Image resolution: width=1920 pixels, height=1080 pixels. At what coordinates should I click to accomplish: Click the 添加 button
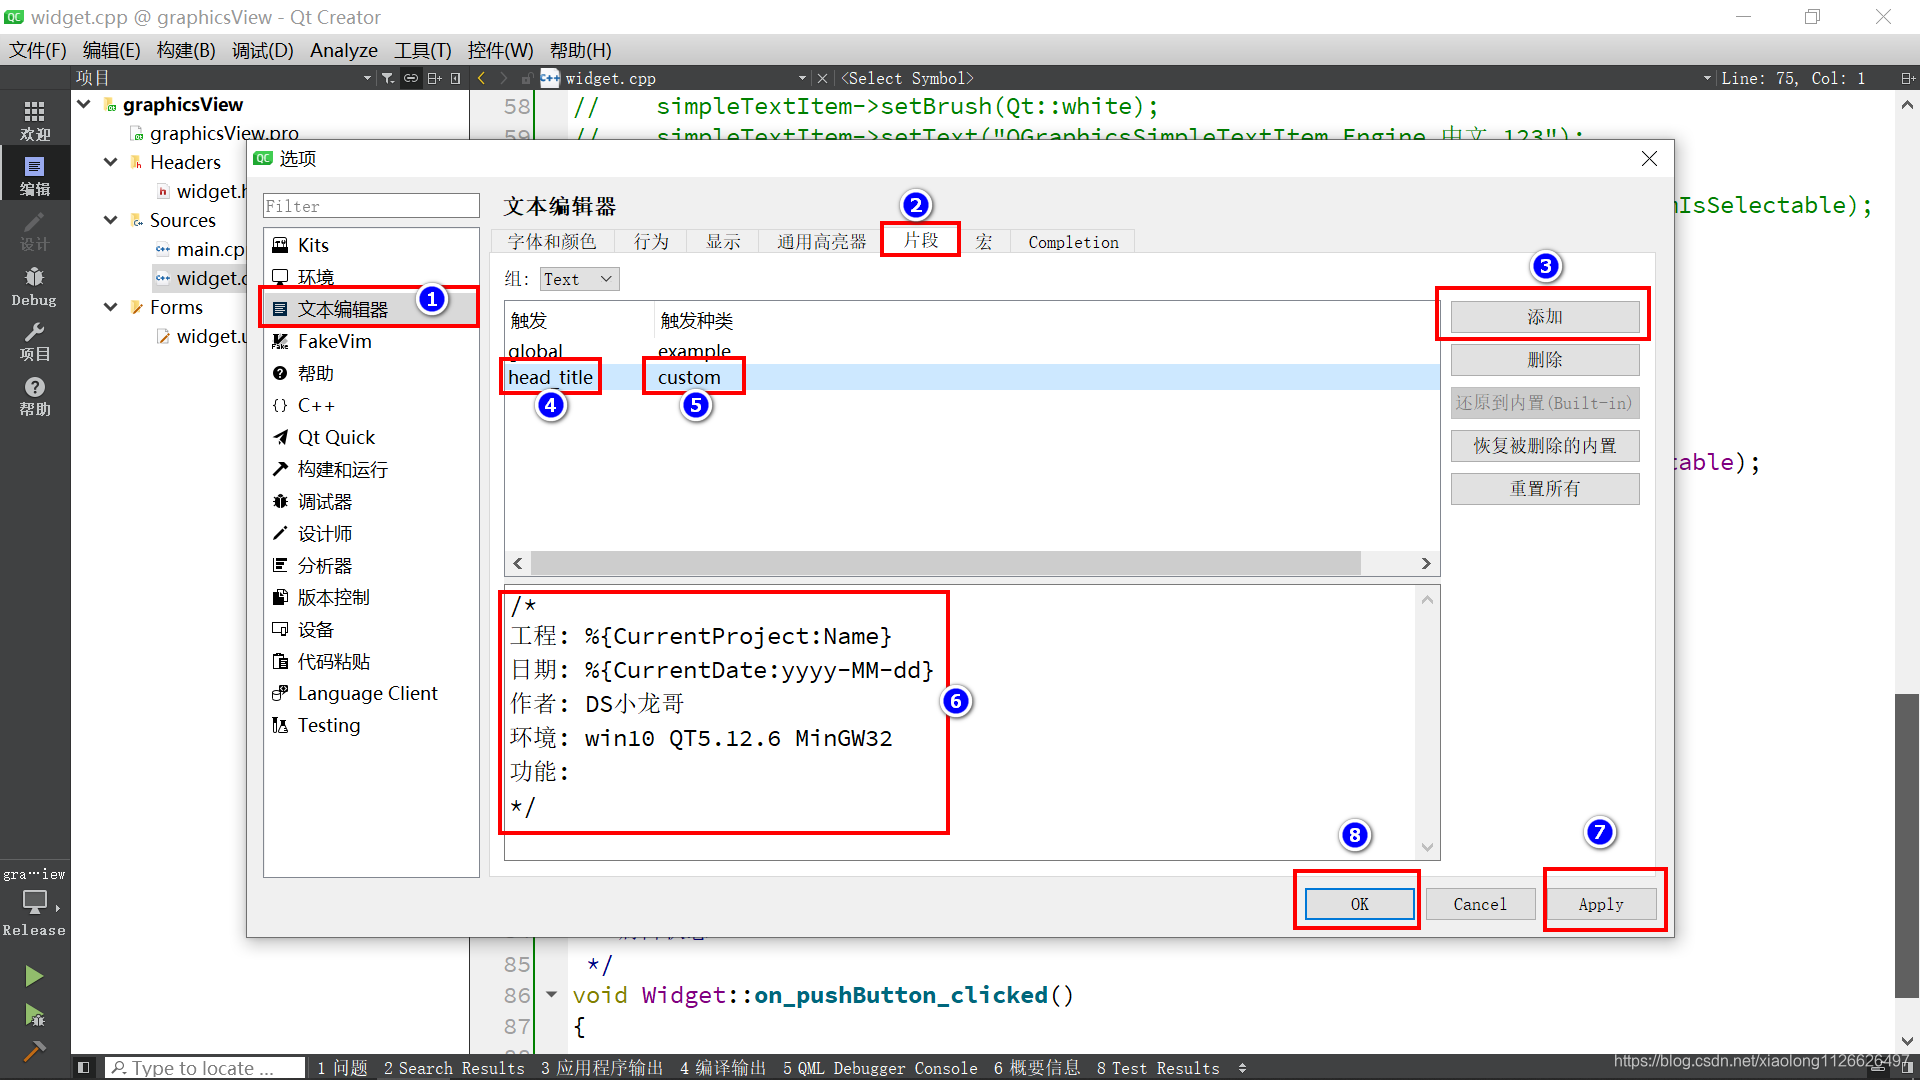1545,316
